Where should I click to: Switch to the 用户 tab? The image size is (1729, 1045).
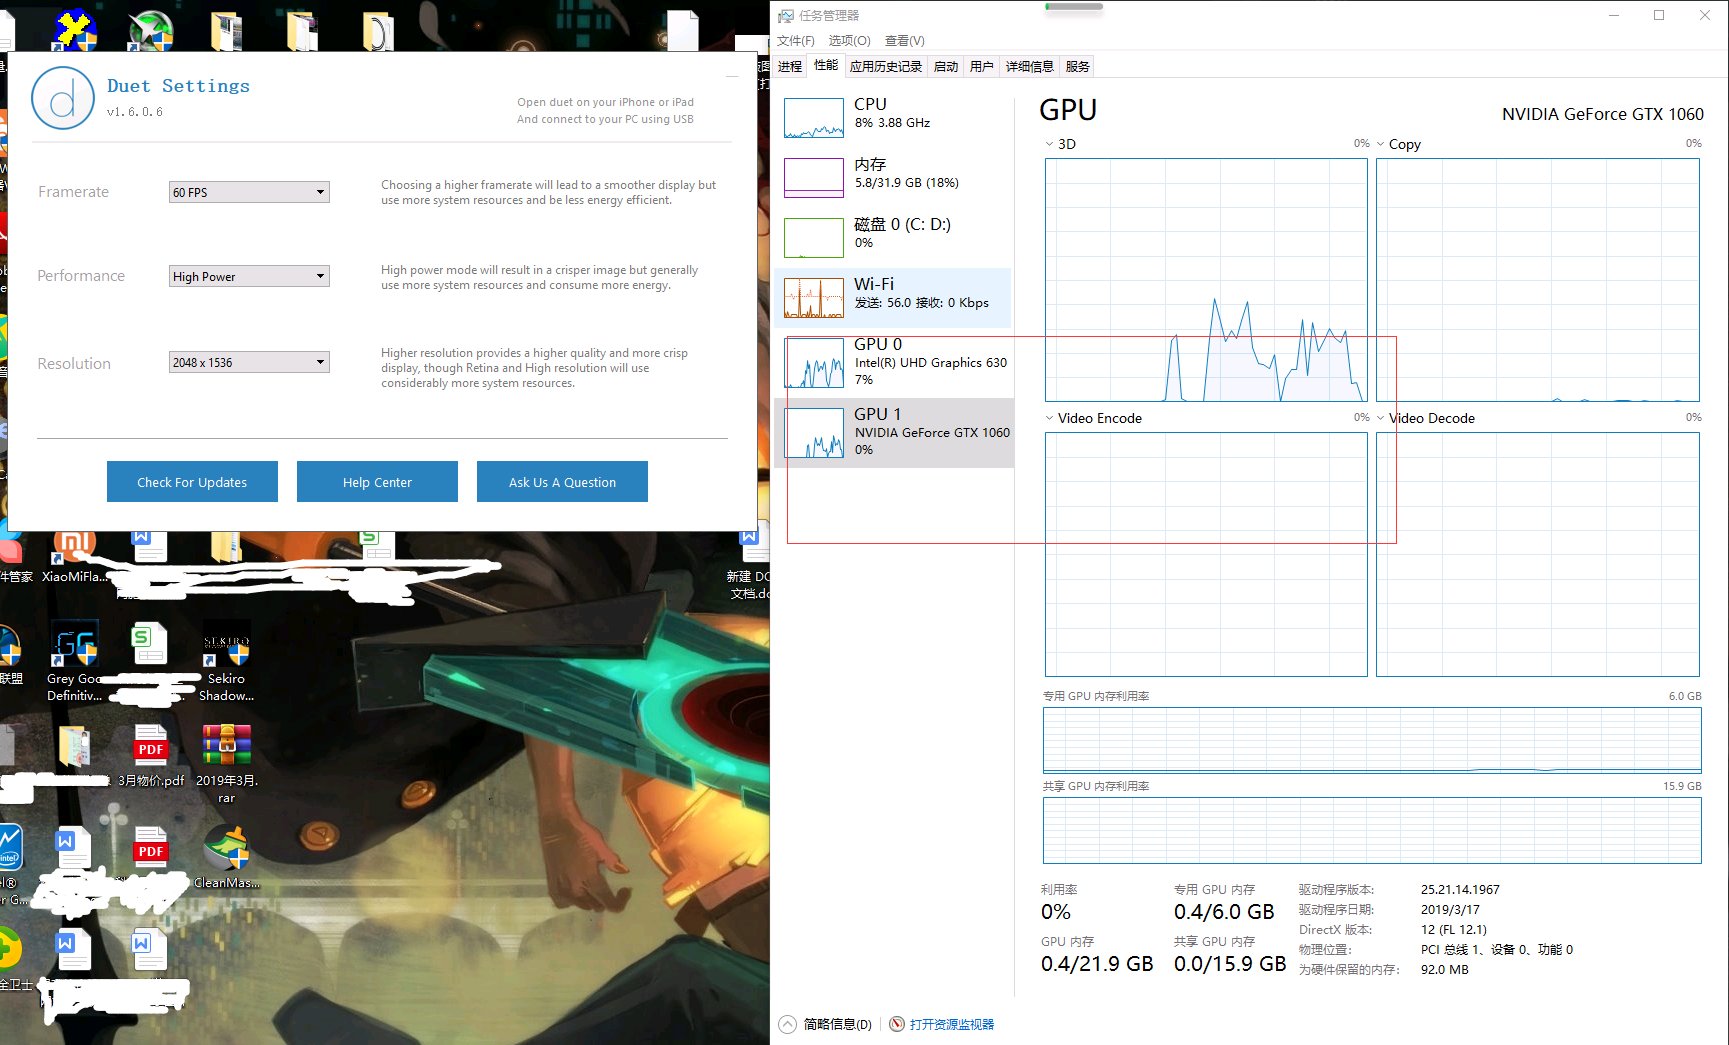pyautogui.click(x=982, y=66)
